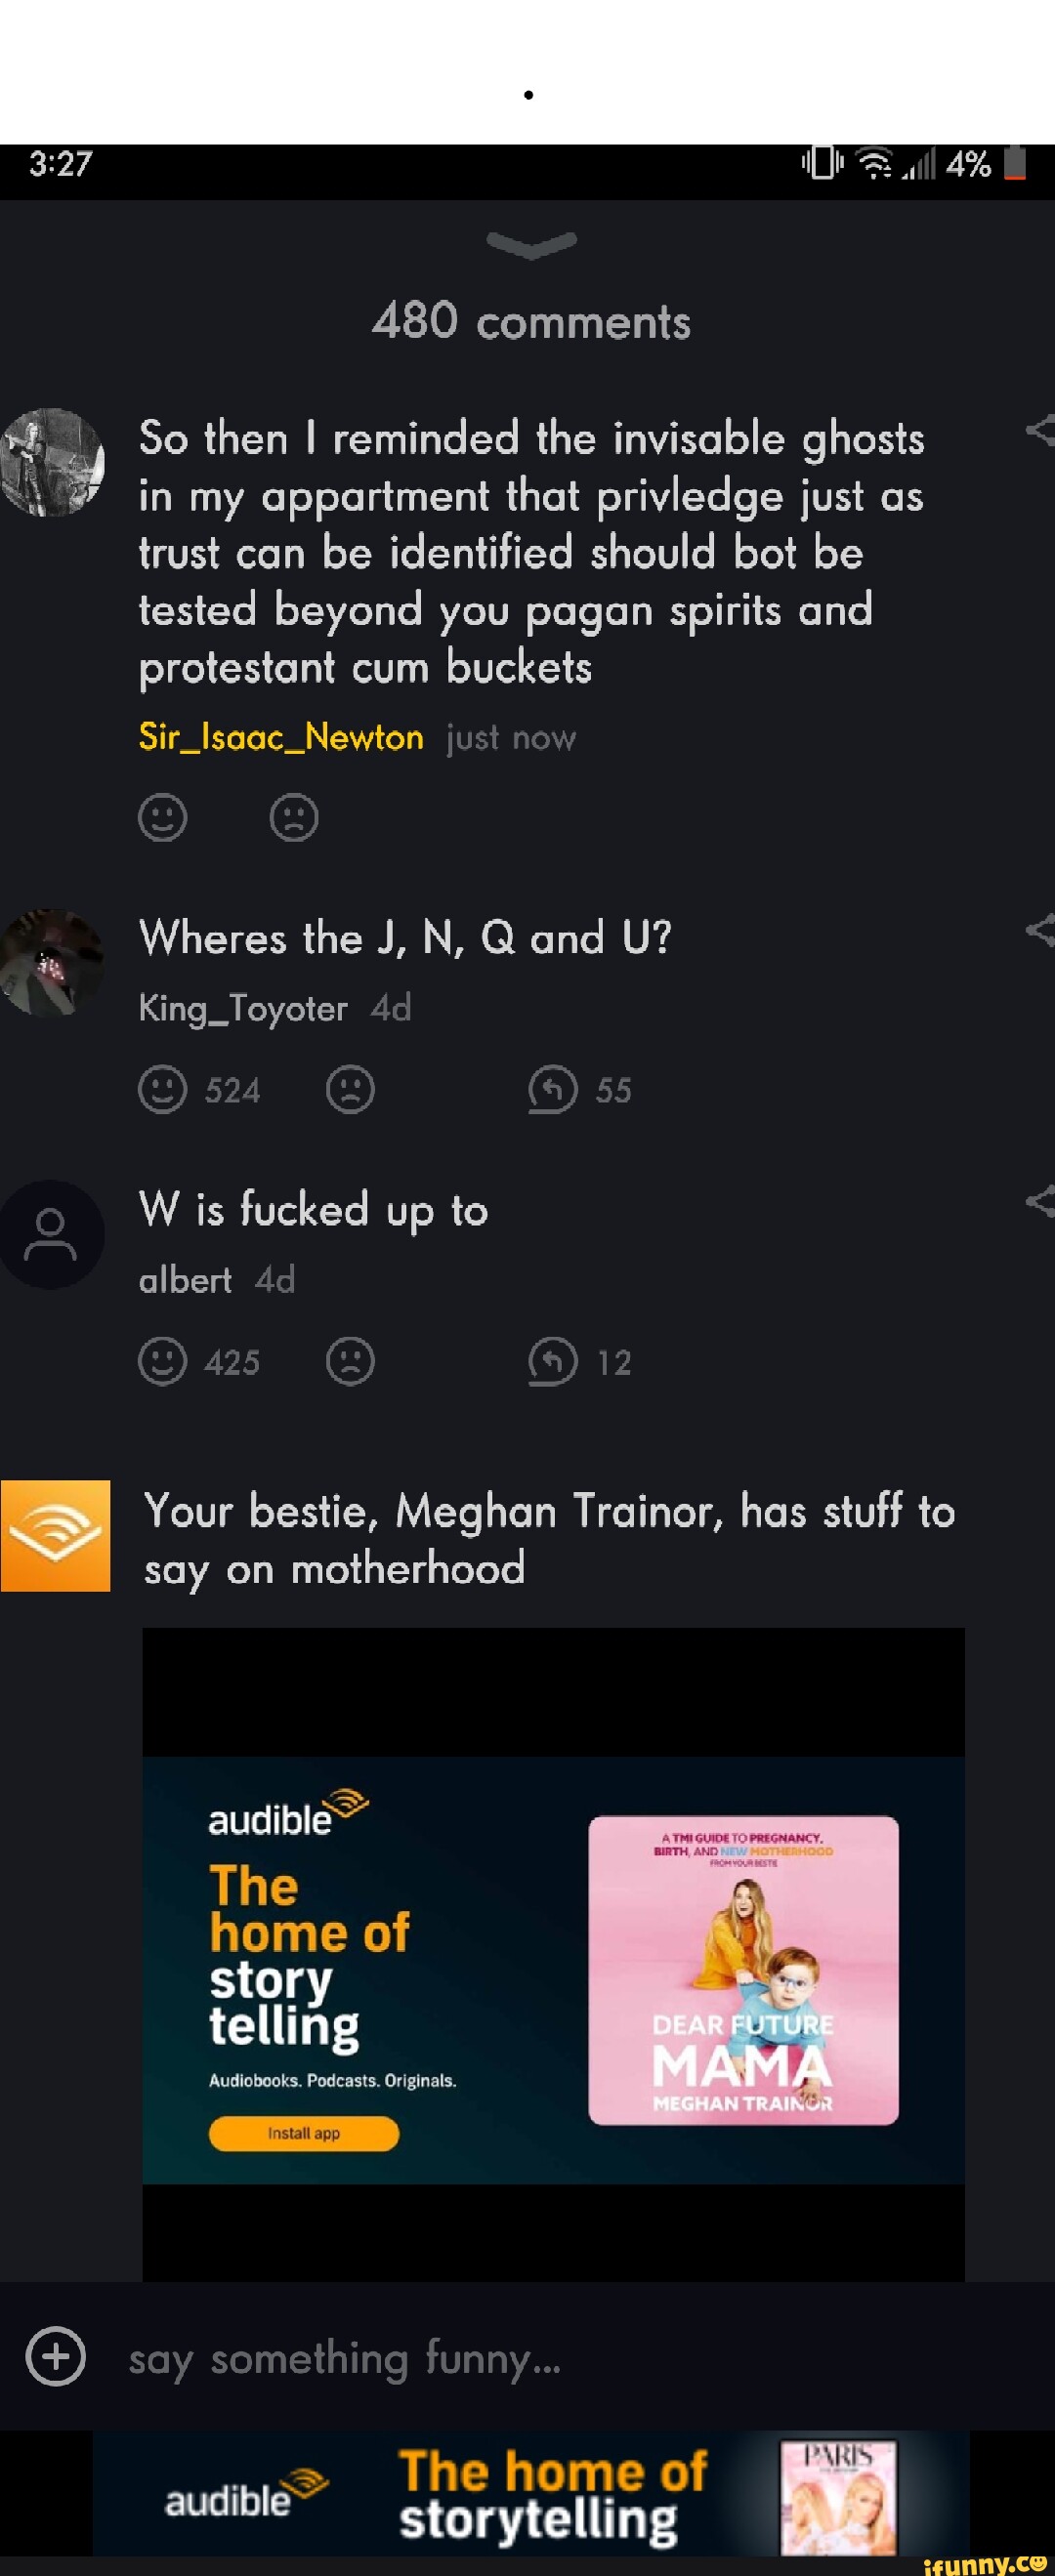Image resolution: width=1055 pixels, height=2576 pixels.
Task: Open the bottom Audible storytelling banner
Action: (531, 2494)
